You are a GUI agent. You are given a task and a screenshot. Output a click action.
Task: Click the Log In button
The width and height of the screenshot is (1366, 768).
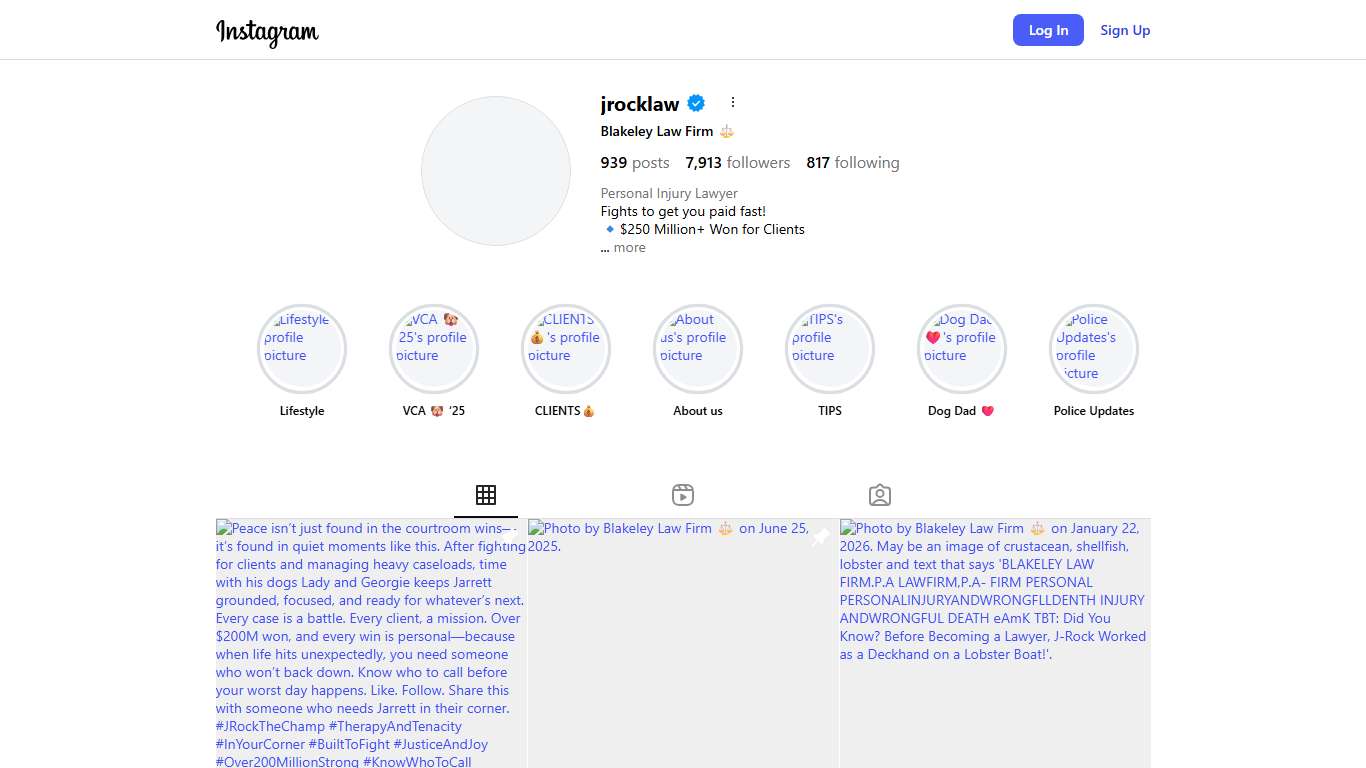[1048, 30]
